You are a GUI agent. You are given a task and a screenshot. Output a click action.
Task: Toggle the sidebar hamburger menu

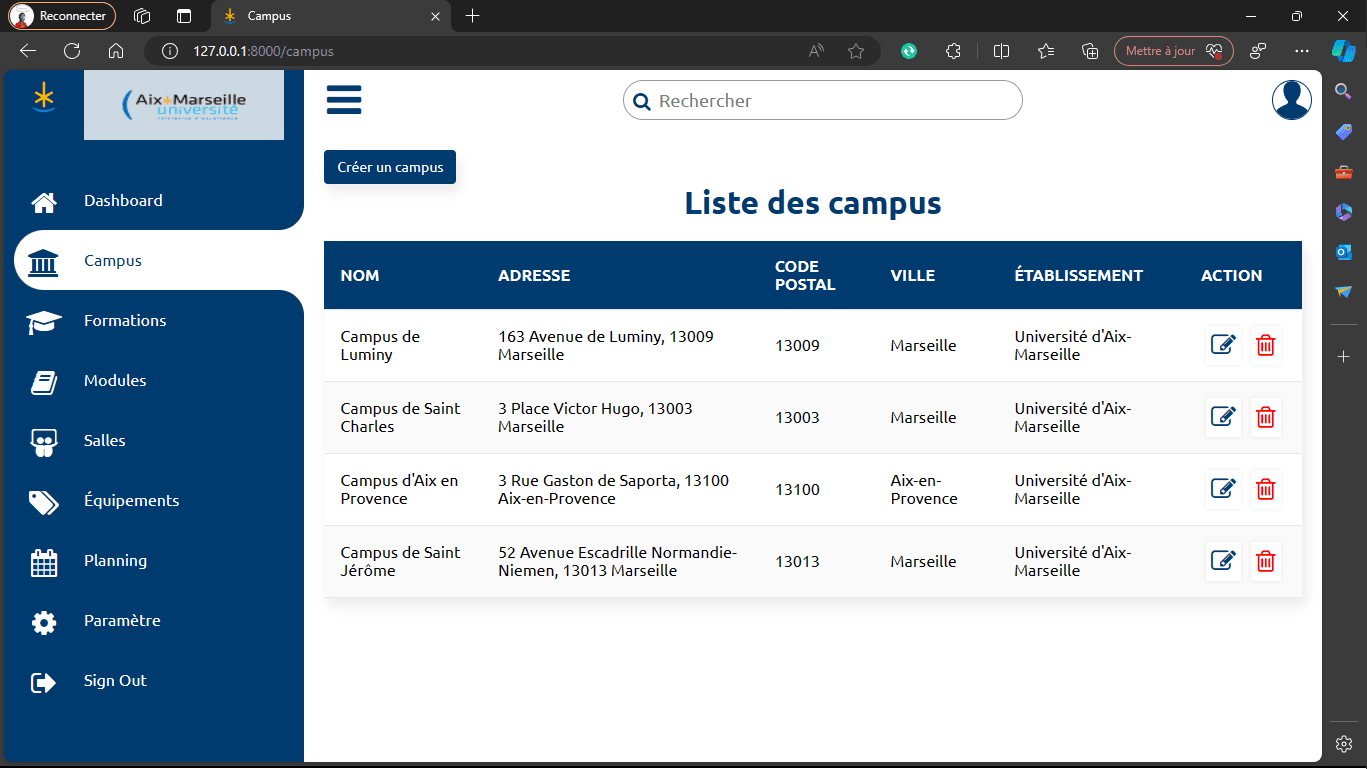click(344, 100)
